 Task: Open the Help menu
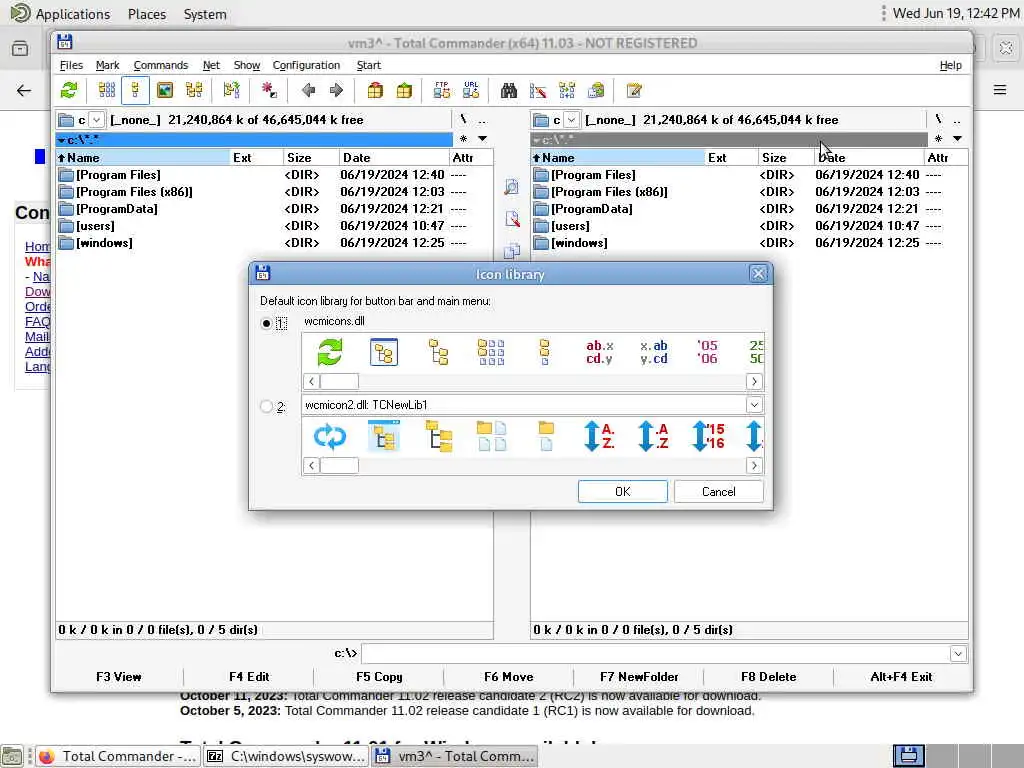point(950,65)
